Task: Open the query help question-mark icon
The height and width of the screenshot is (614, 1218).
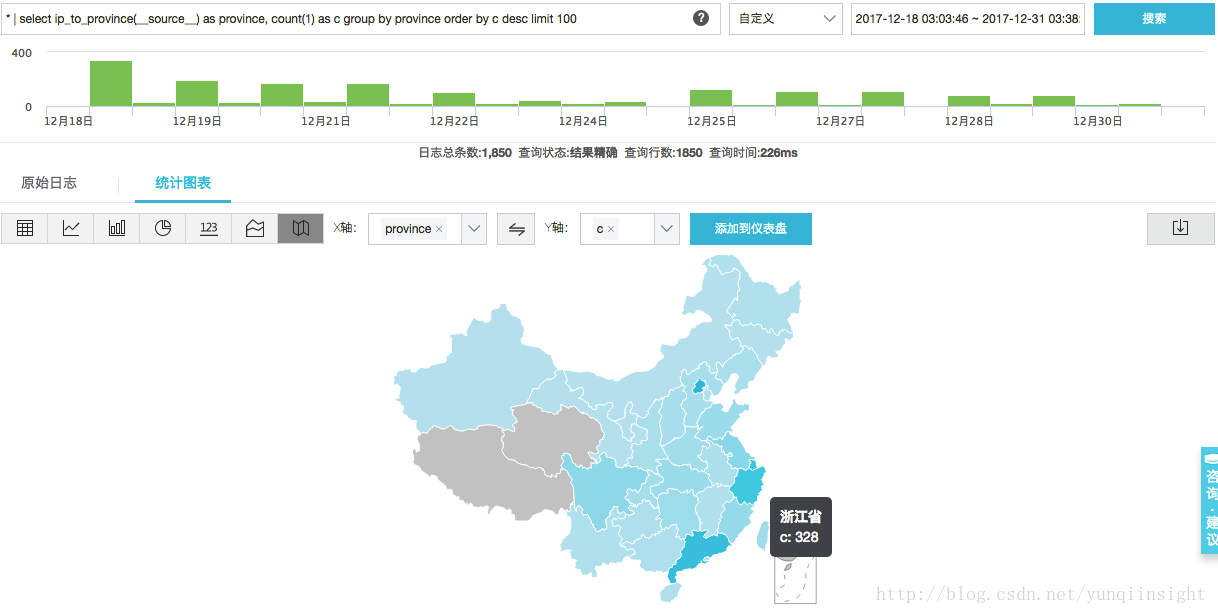Action: [x=701, y=18]
